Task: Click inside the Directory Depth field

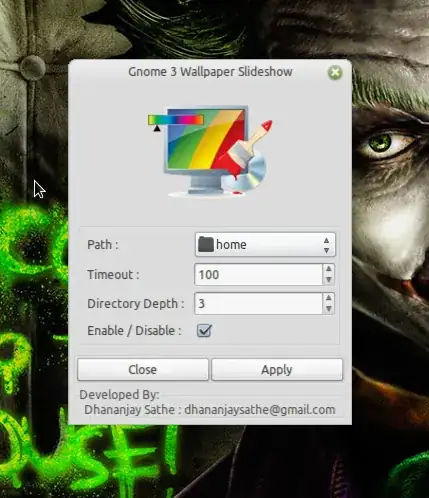Action: tap(258, 304)
